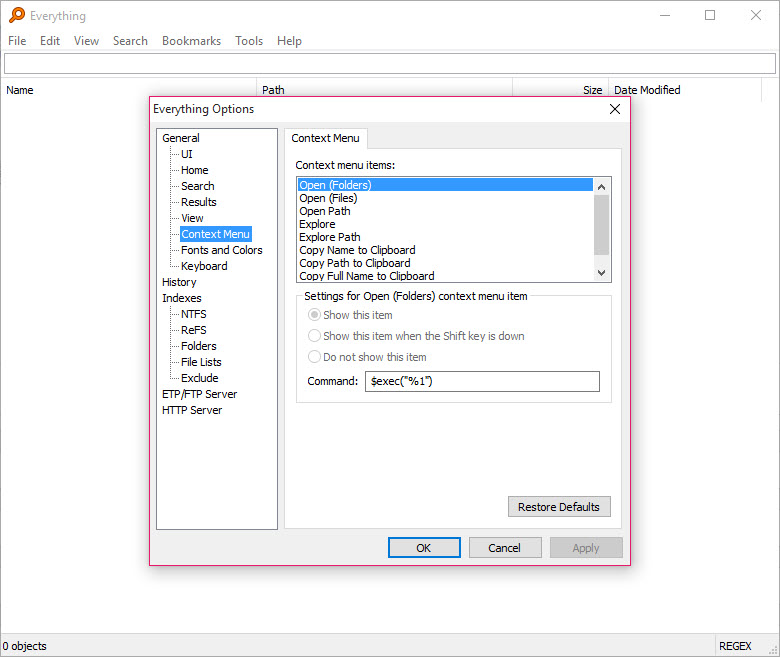Select UI in the options tree
This screenshot has width=780, height=657.
coord(187,154)
